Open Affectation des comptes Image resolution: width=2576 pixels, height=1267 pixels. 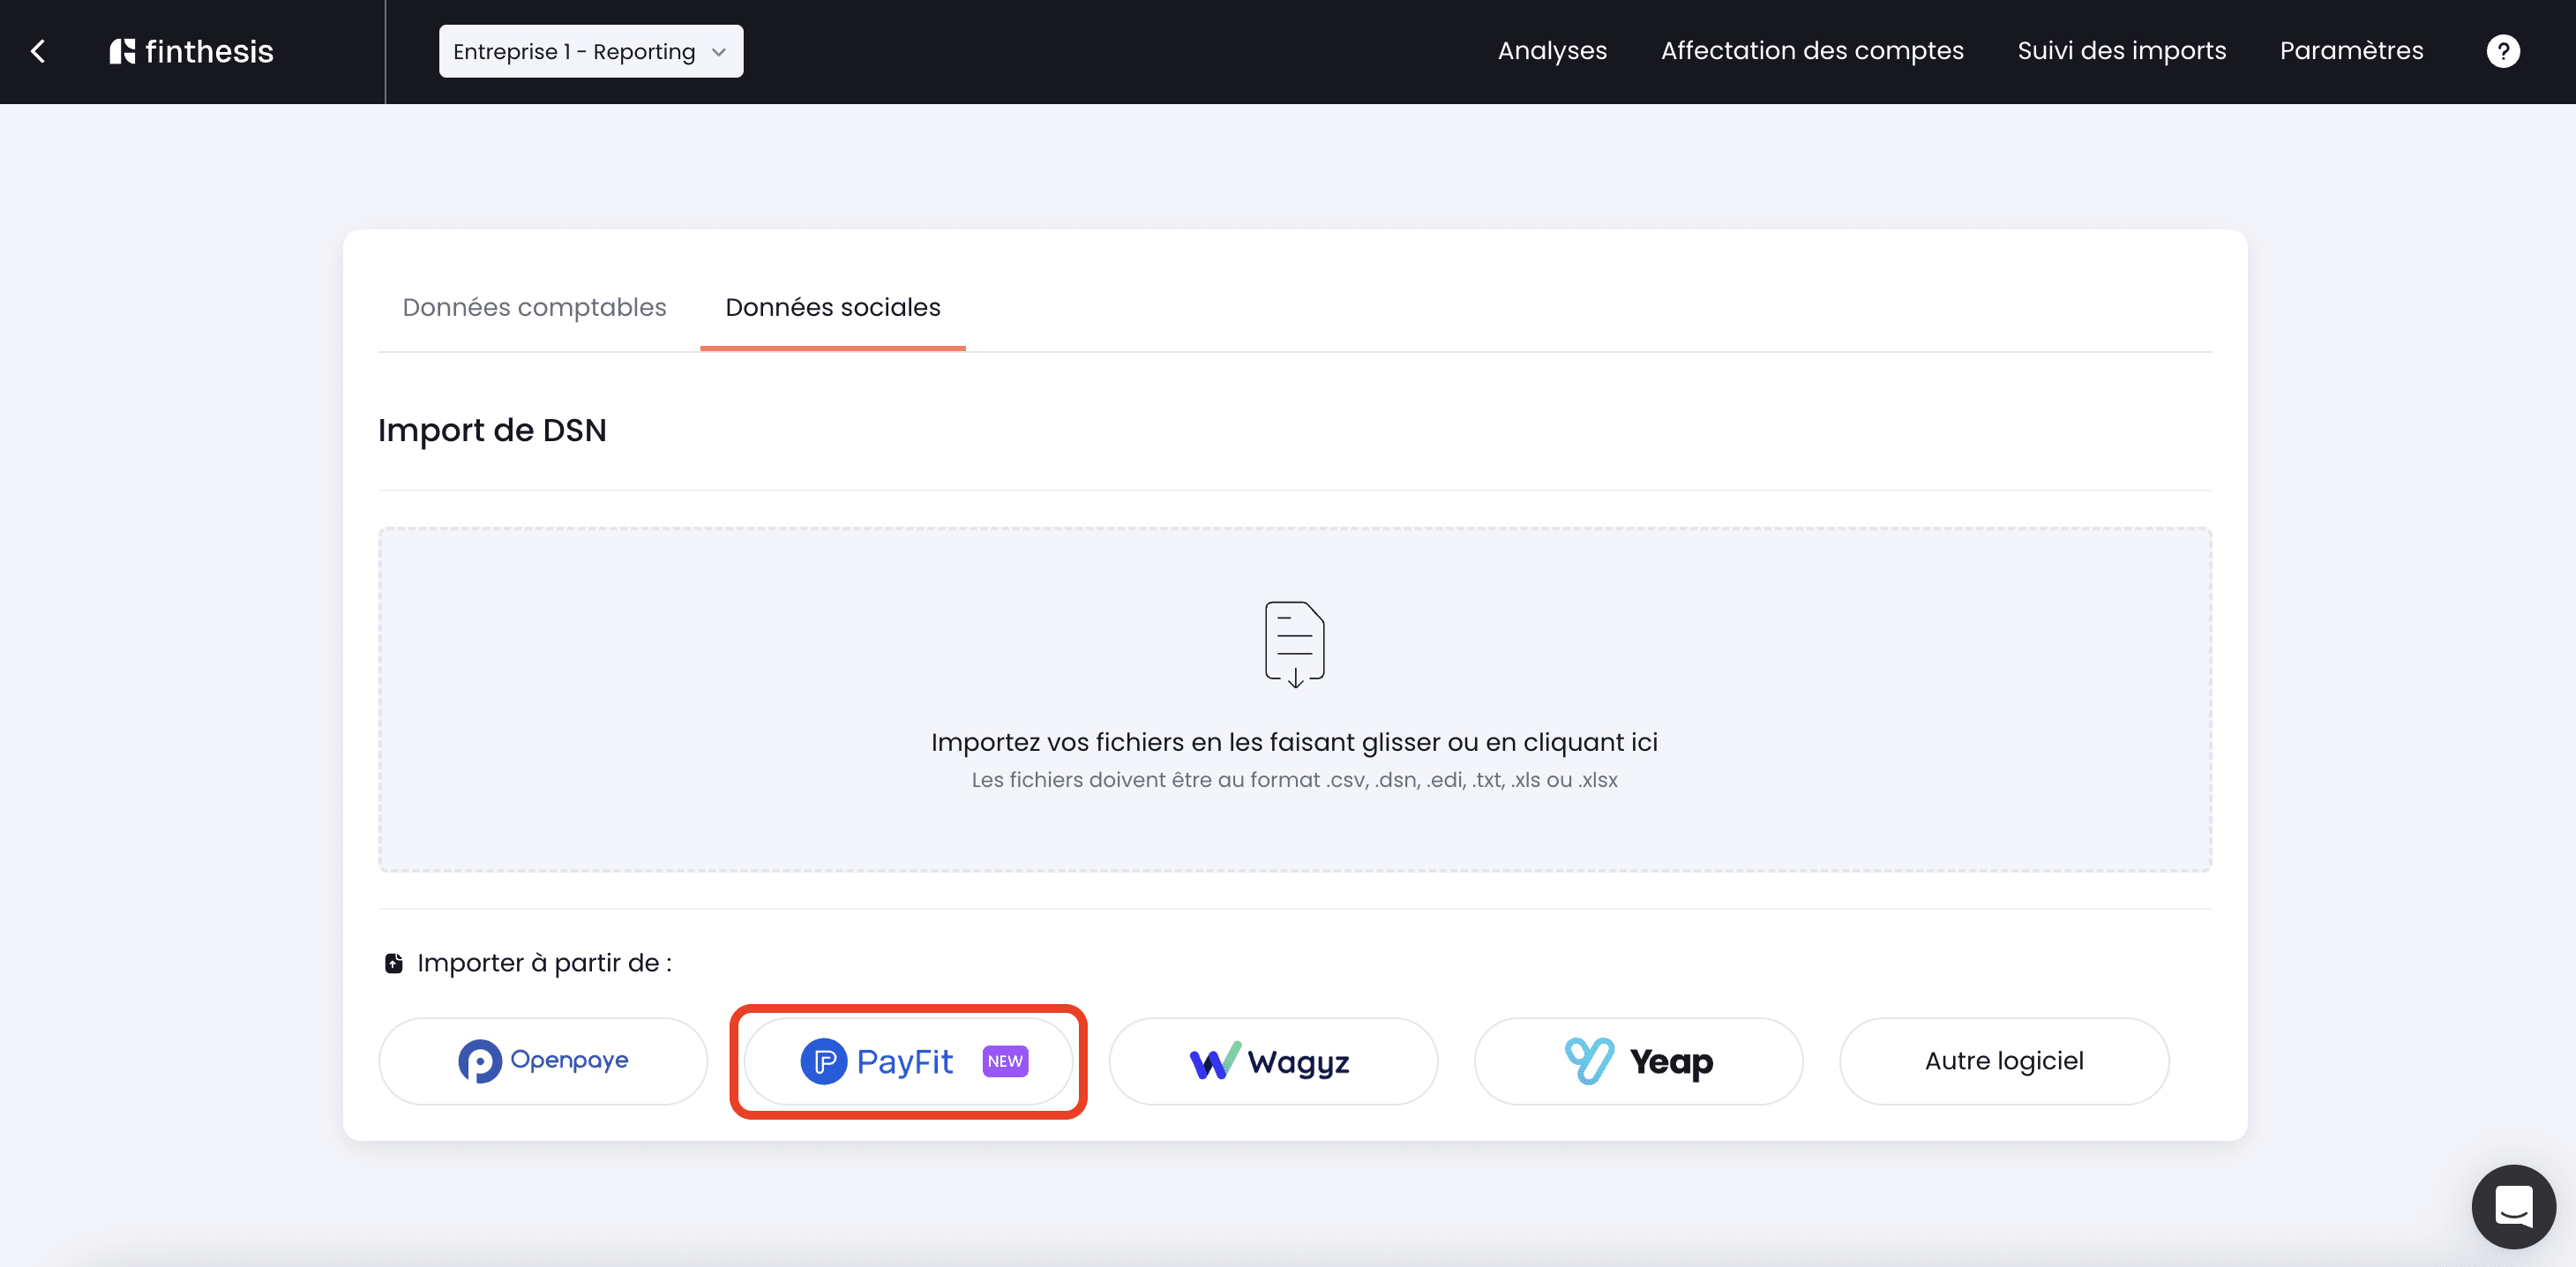point(1812,51)
